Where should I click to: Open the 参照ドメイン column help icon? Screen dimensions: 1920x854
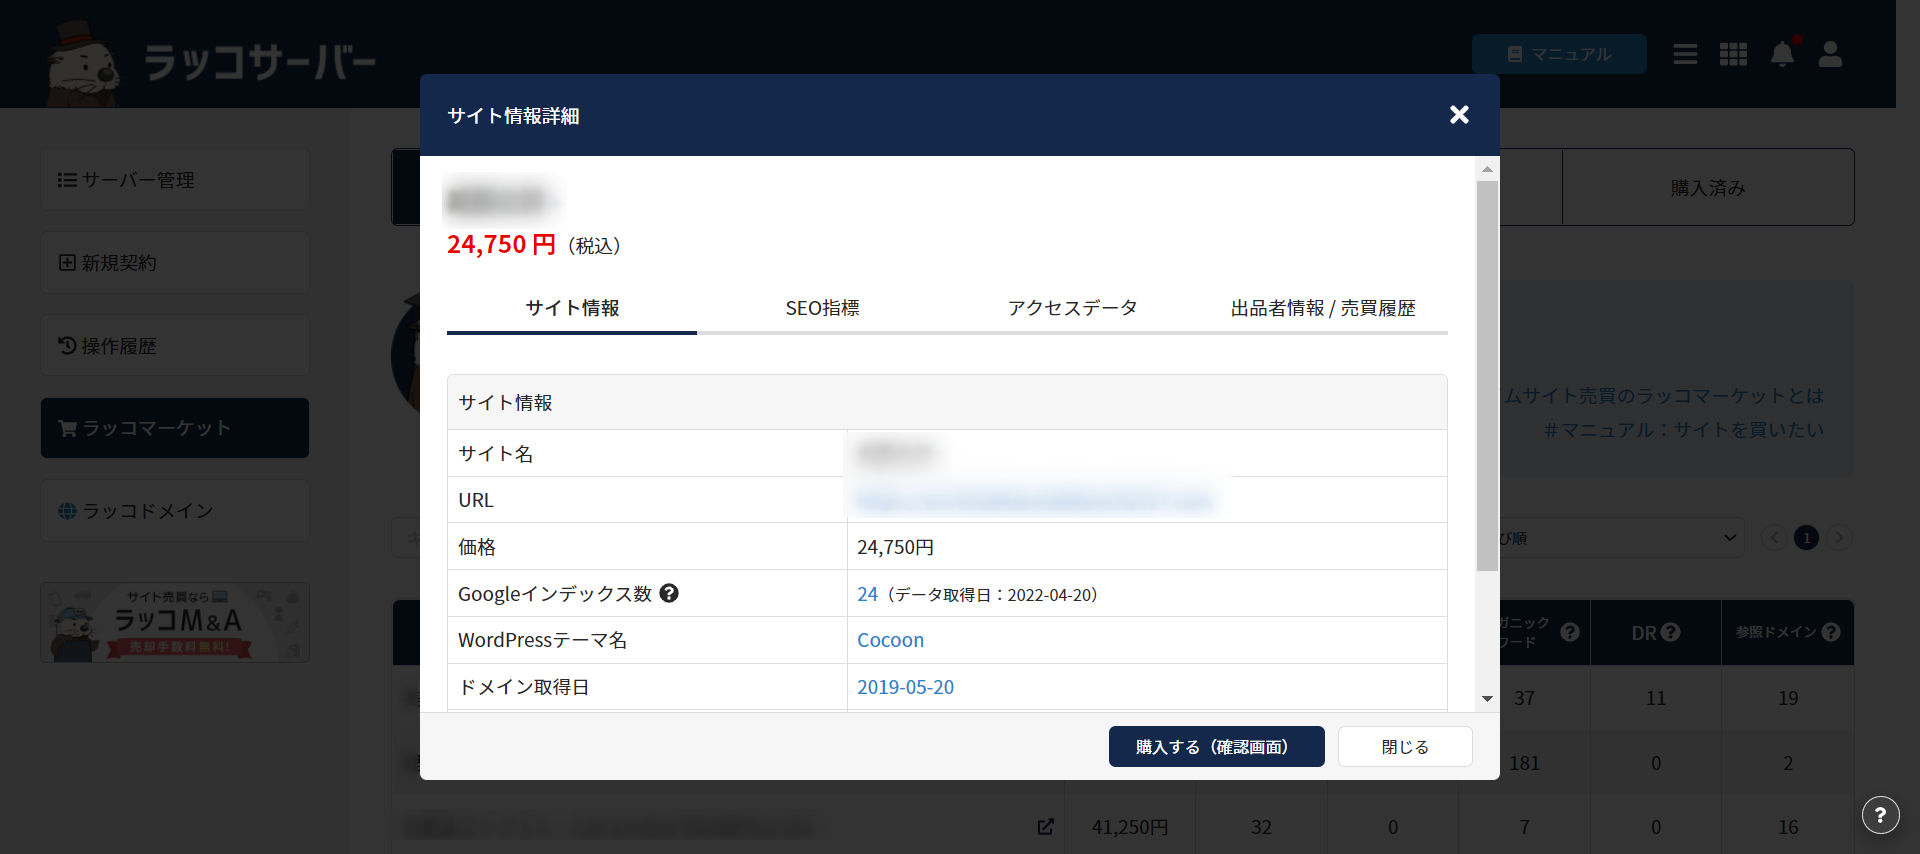1831,632
